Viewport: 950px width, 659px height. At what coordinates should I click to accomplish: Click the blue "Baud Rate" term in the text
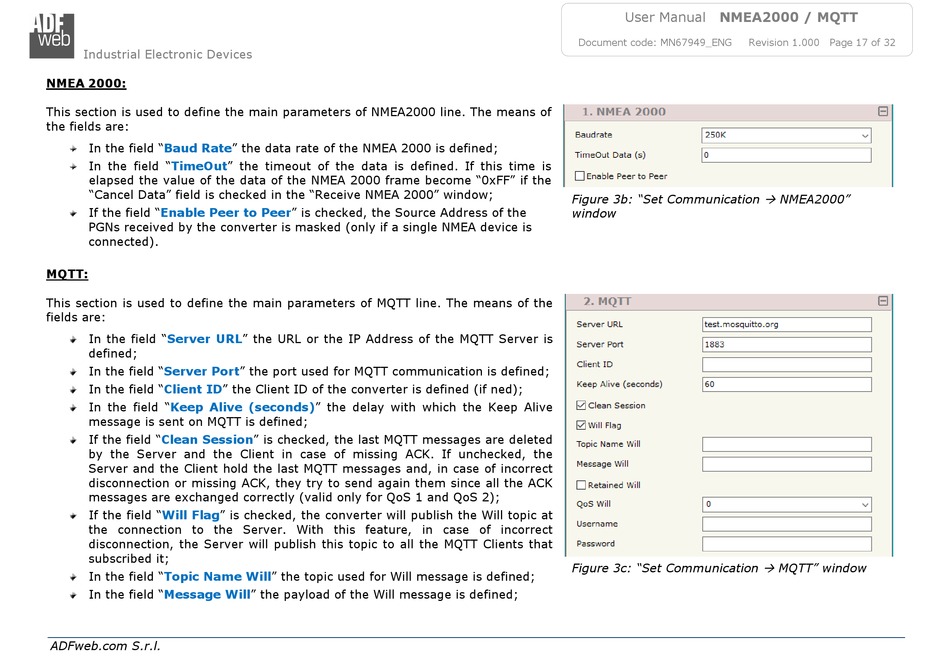pyautogui.click(x=197, y=148)
